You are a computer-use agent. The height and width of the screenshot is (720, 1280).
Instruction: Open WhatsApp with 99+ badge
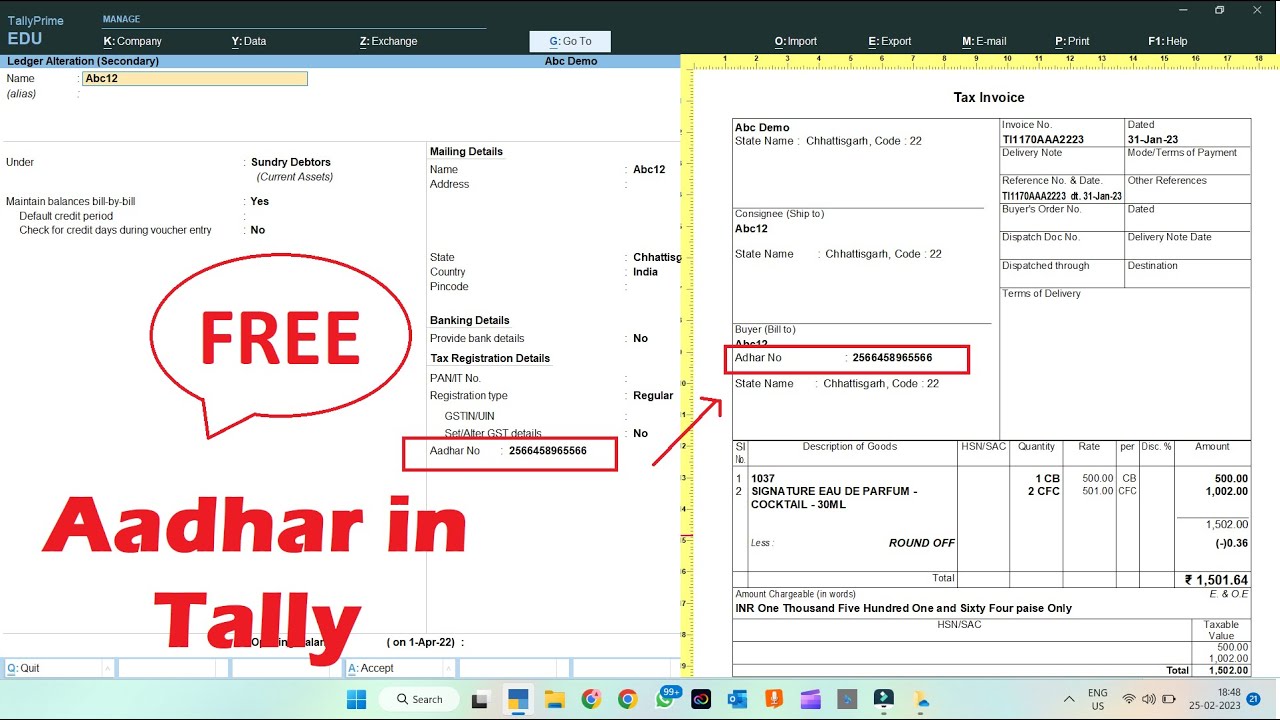(x=665, y=699)
